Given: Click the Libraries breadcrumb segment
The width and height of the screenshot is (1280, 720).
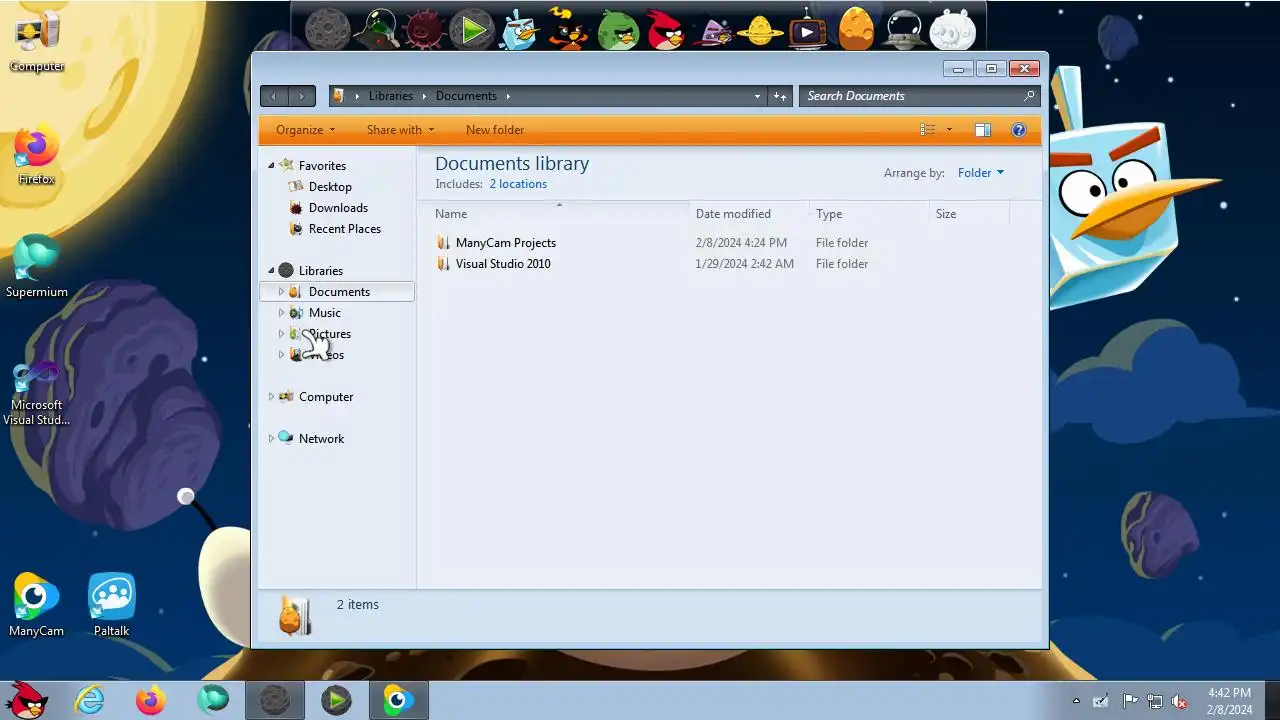Looking at the screenshot, I should point(390,96).
